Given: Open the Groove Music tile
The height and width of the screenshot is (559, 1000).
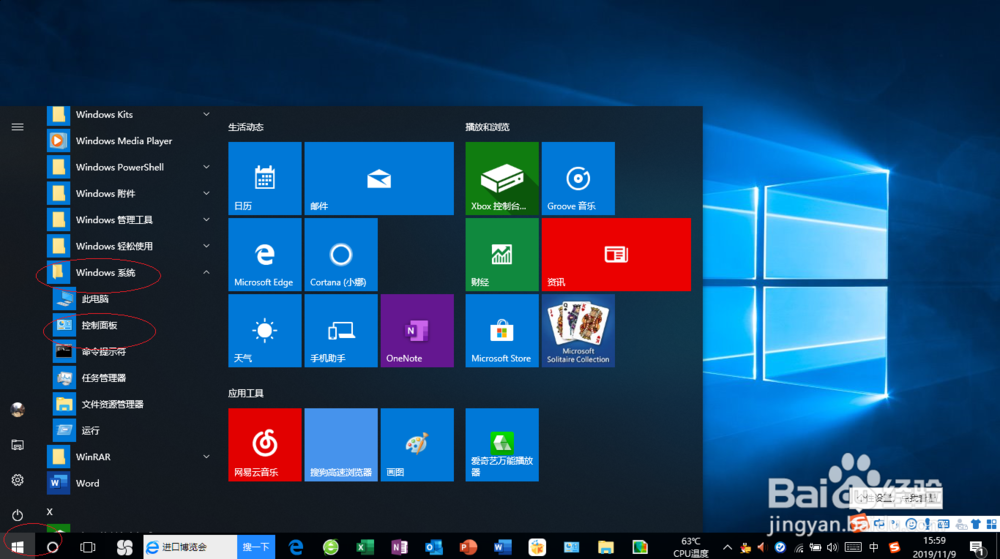Looking at the screenshot, I should [x=578, y=178].
